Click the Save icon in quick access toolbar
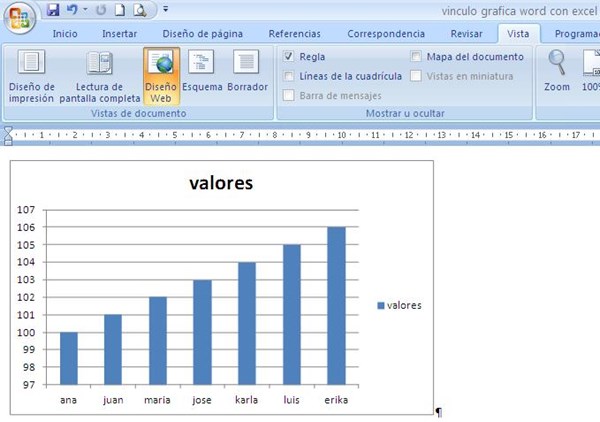This screenshot has height=422, width=600. click(x=53, y=10)
